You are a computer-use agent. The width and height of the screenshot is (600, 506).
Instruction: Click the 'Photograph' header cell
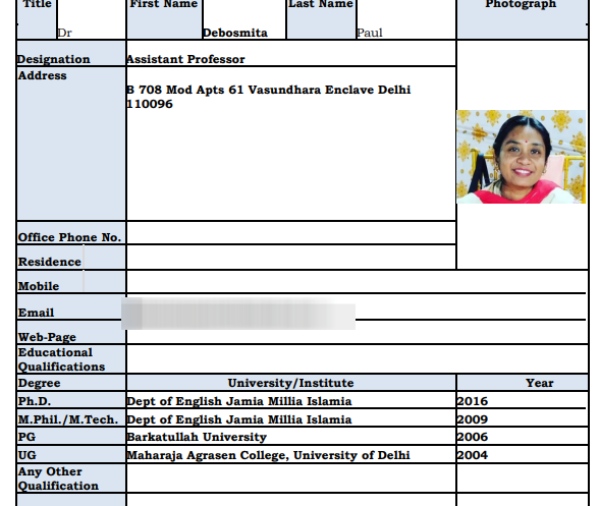coord(522,19)
